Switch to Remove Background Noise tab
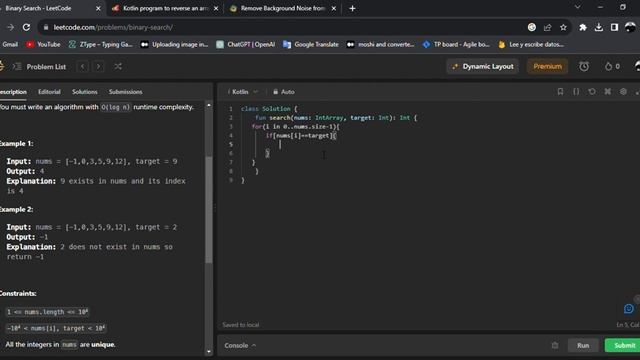 (x=283, y=8)
